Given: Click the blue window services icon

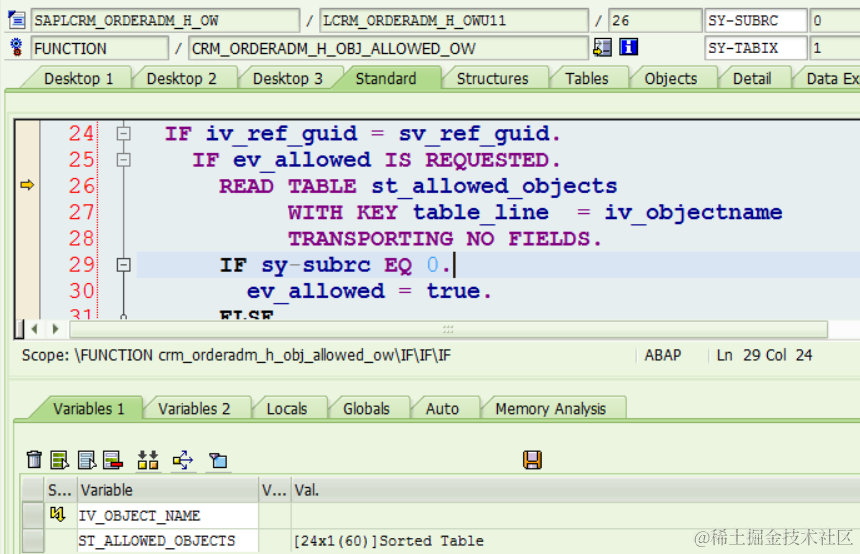Looking at the screenshot, I should (x=218, y=460).
